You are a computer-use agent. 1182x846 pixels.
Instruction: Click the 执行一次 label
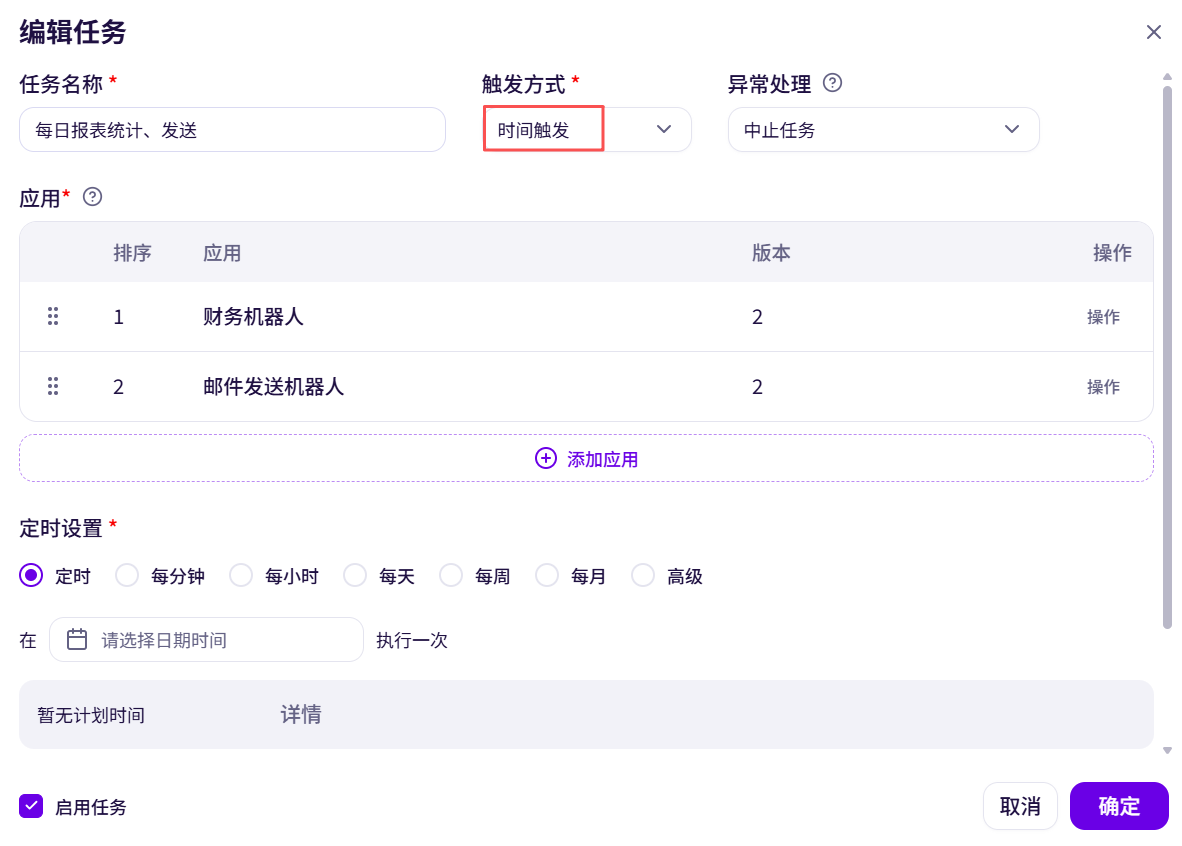(412, 640)
